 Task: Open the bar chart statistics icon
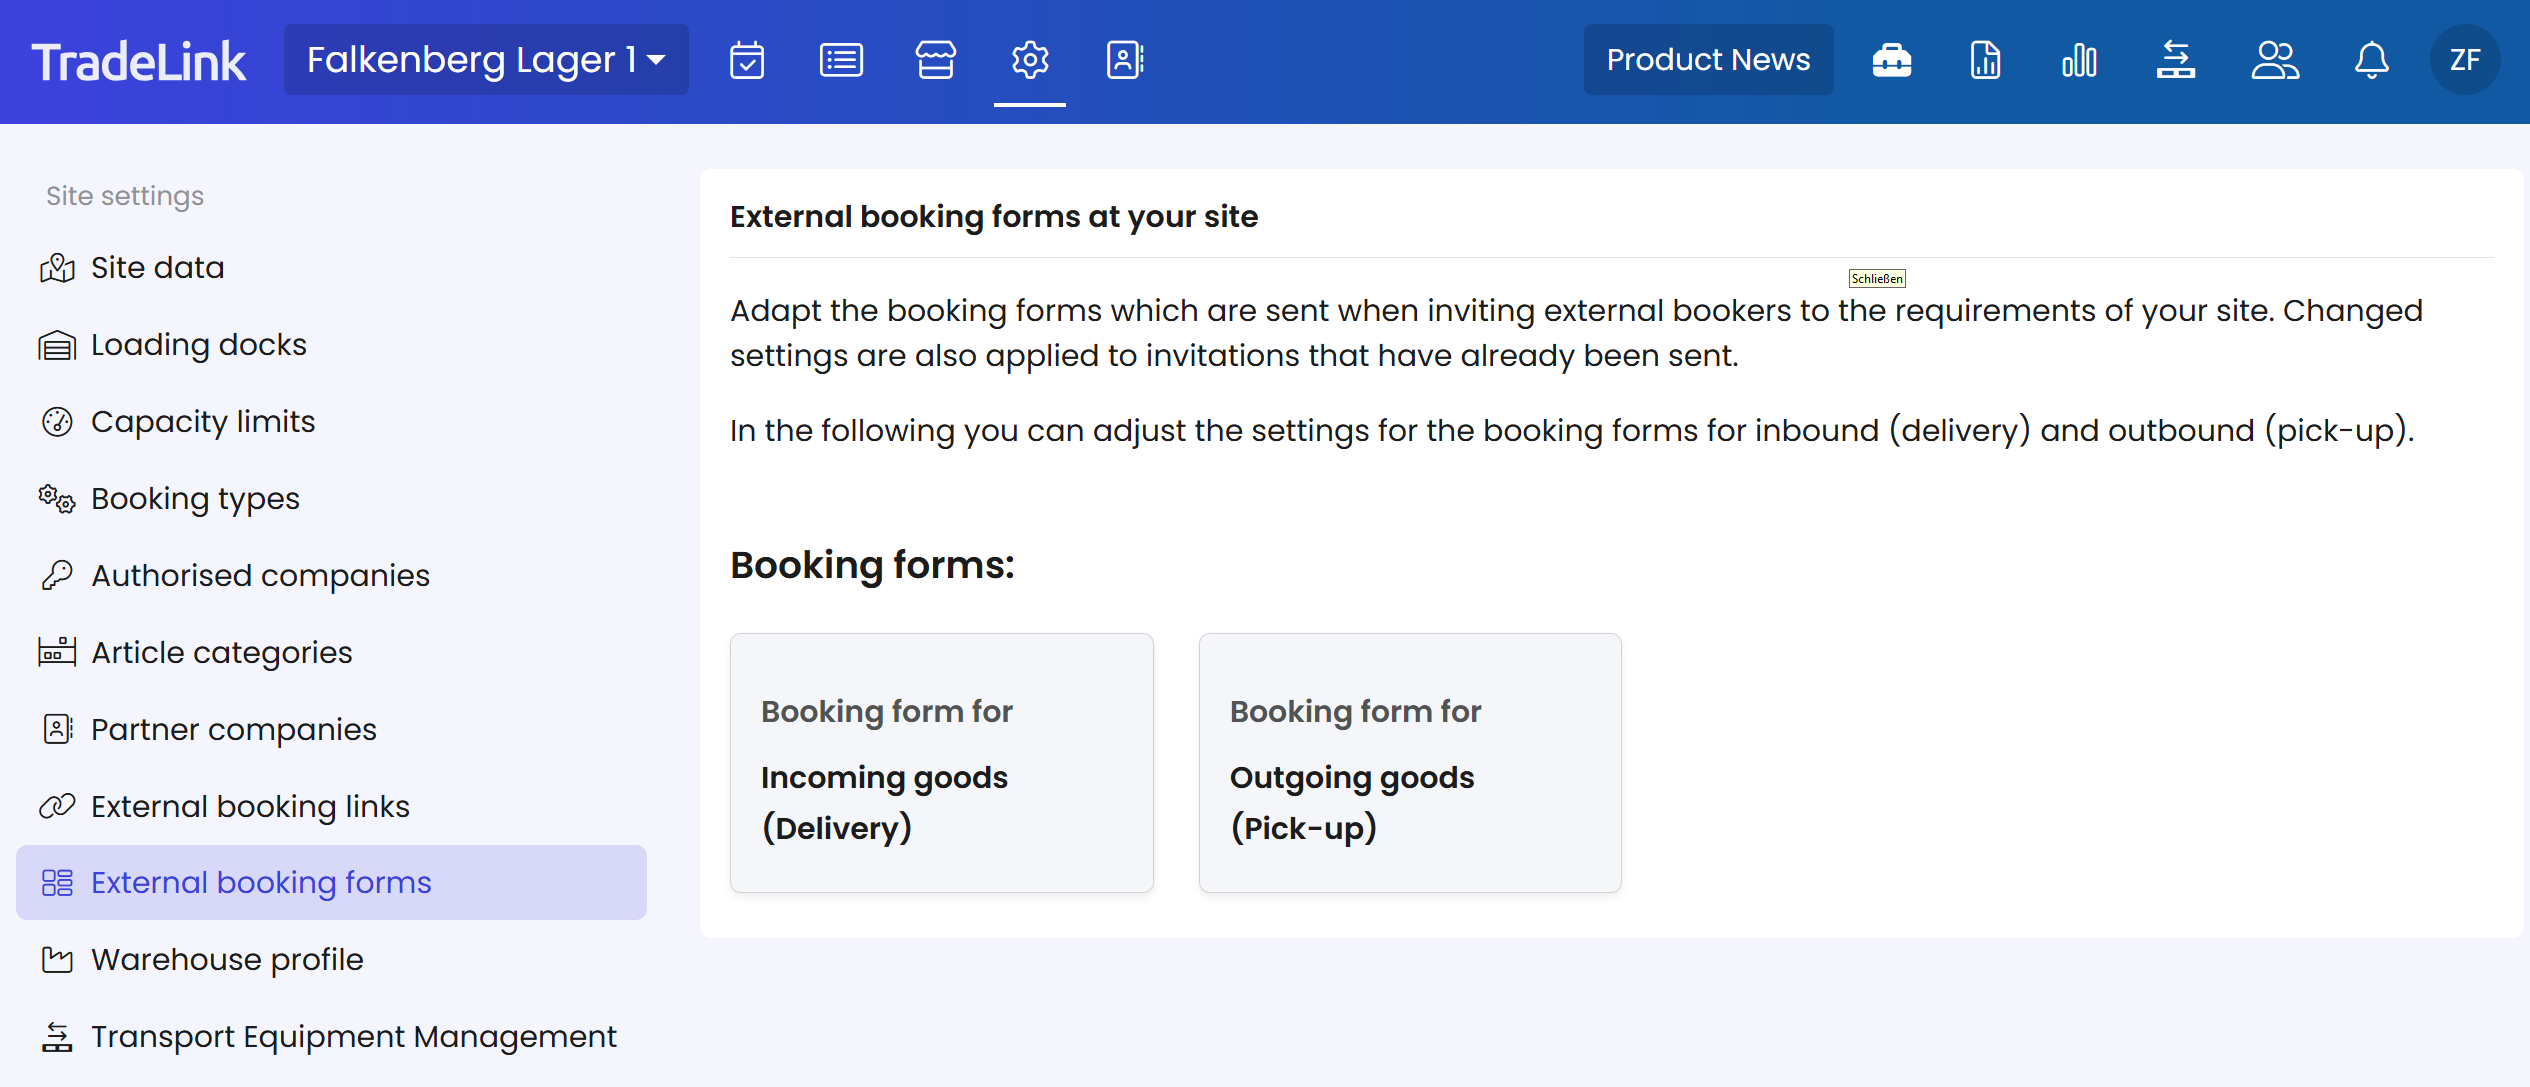tap(2079, 60)
